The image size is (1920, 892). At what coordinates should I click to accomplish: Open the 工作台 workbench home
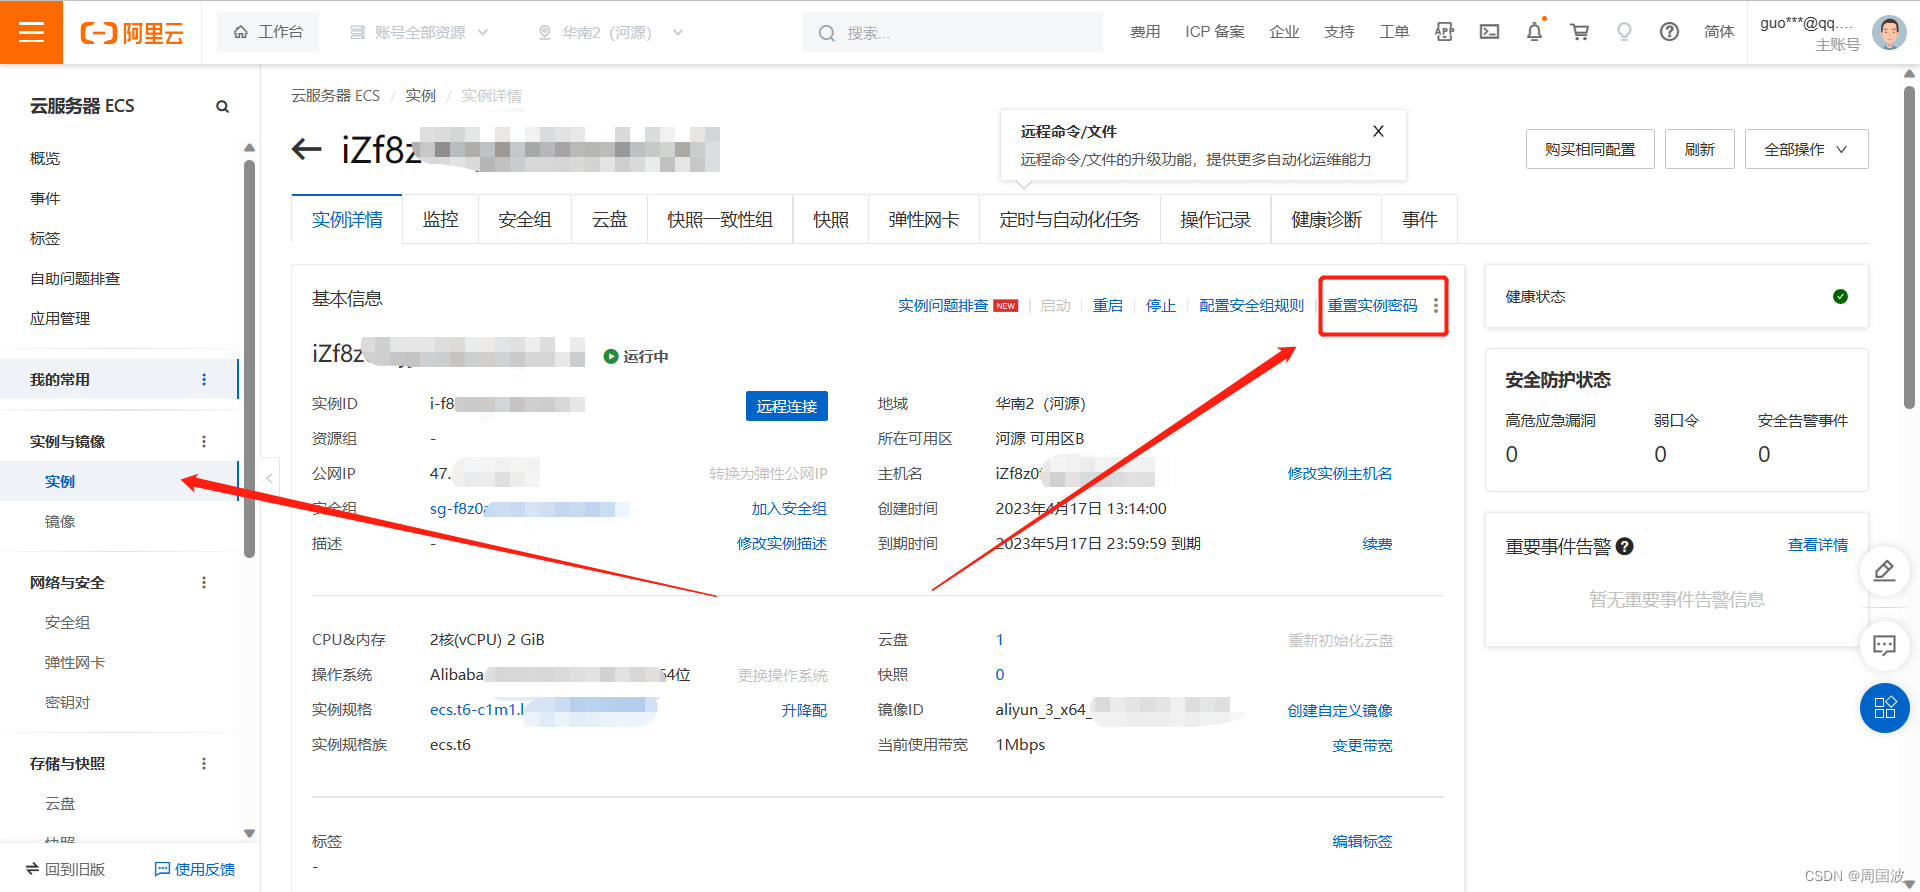(268, 32)
